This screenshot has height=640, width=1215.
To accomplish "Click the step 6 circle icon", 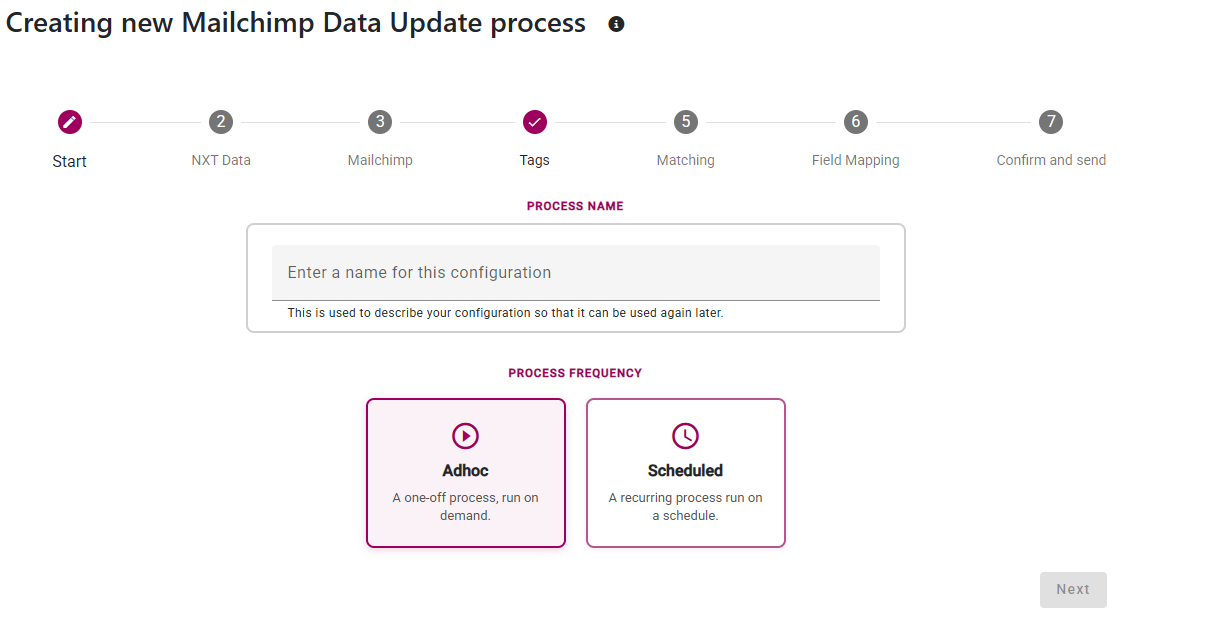I will pos(855,122).
